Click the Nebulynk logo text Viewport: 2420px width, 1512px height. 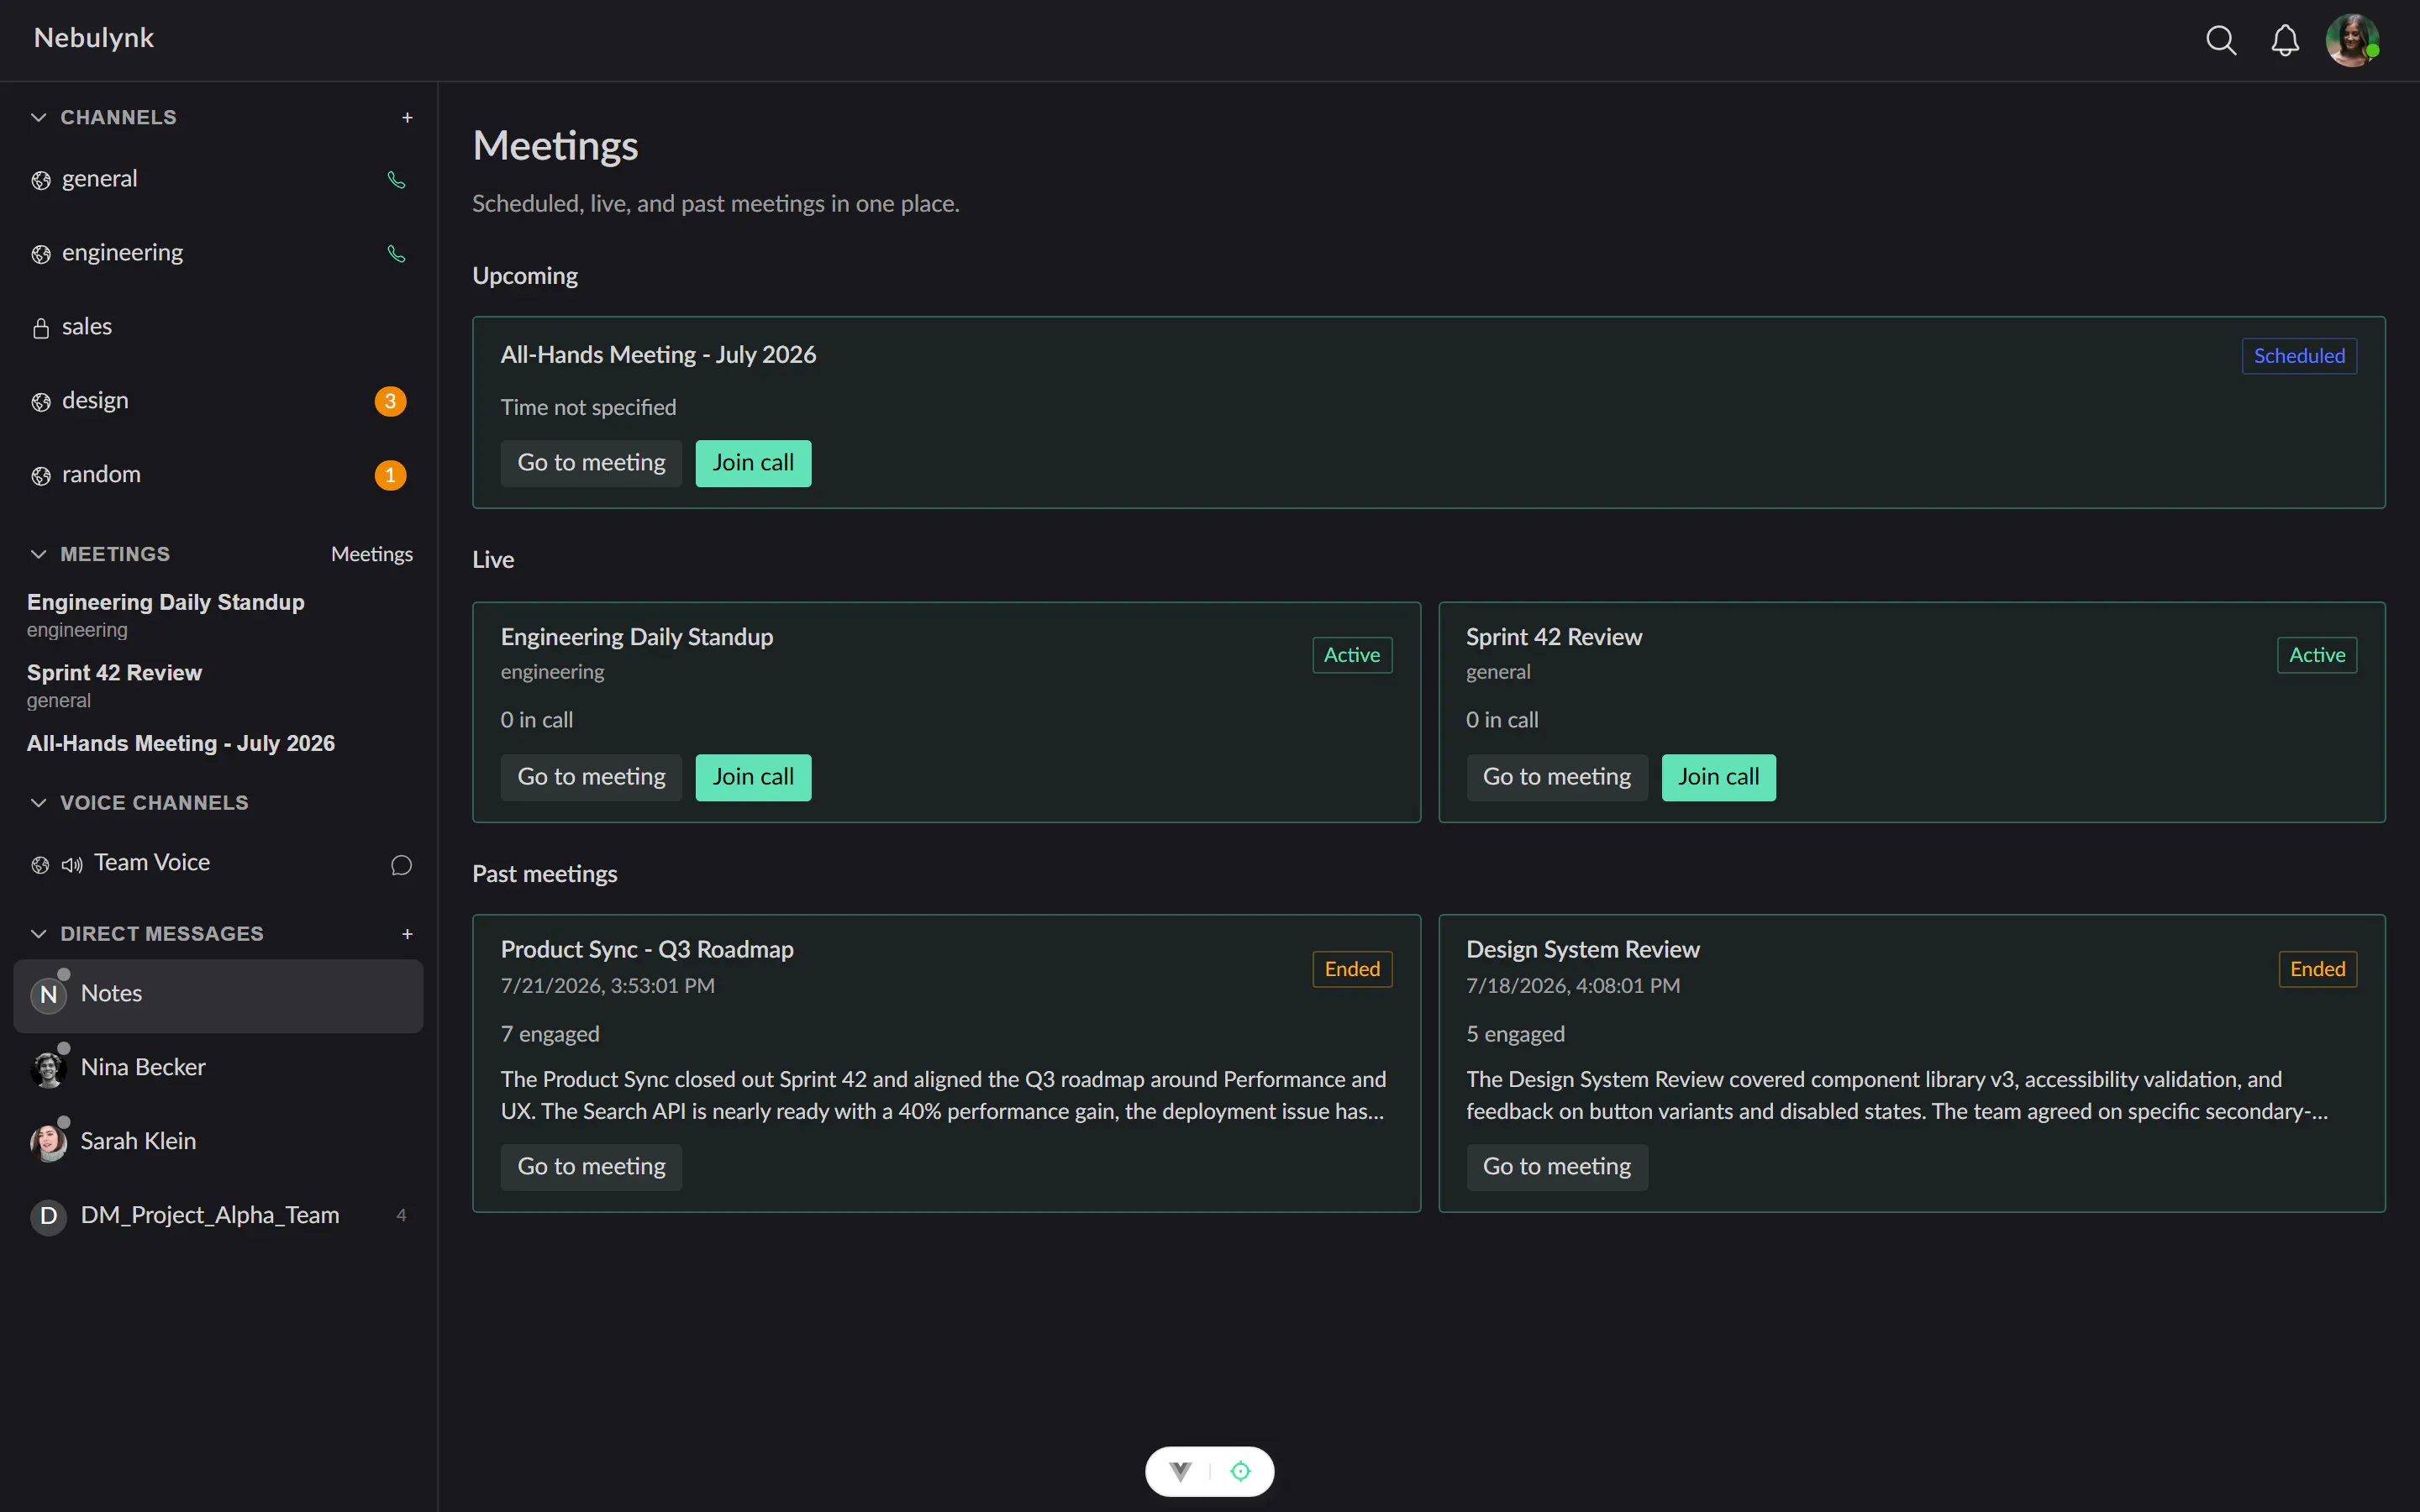tap(94, 38)
